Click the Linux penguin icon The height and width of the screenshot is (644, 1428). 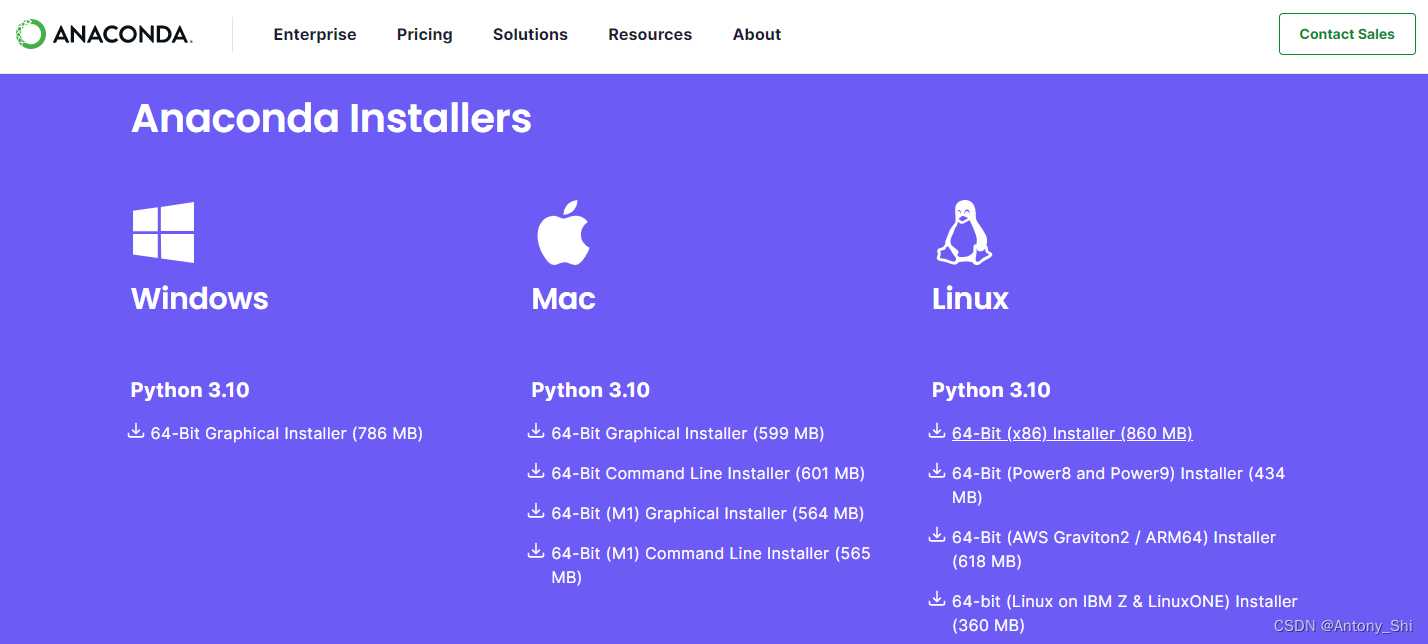point(964,232)
